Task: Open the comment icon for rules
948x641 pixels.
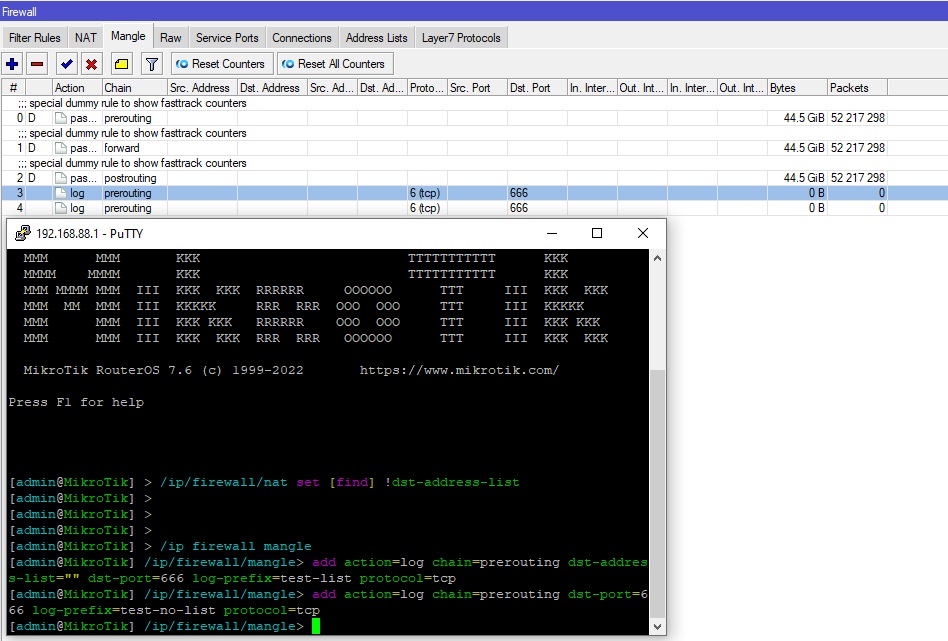Action: click(x=123, y=63)
